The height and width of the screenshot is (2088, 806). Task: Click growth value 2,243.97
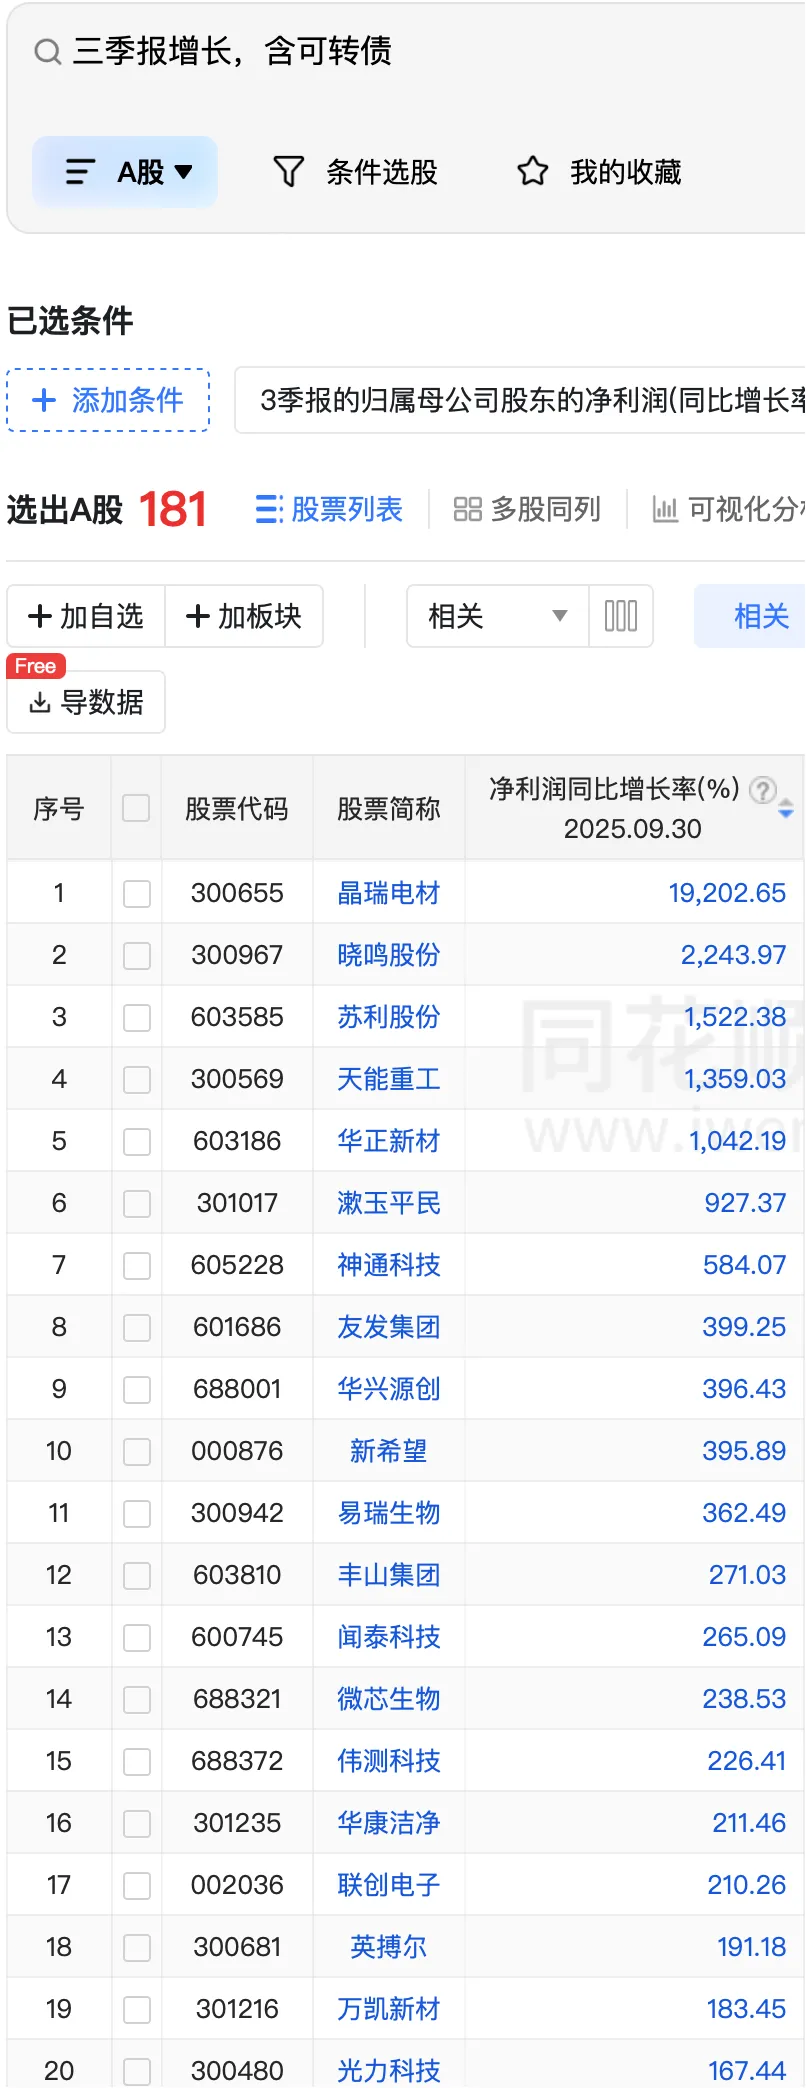click(733, 955)
